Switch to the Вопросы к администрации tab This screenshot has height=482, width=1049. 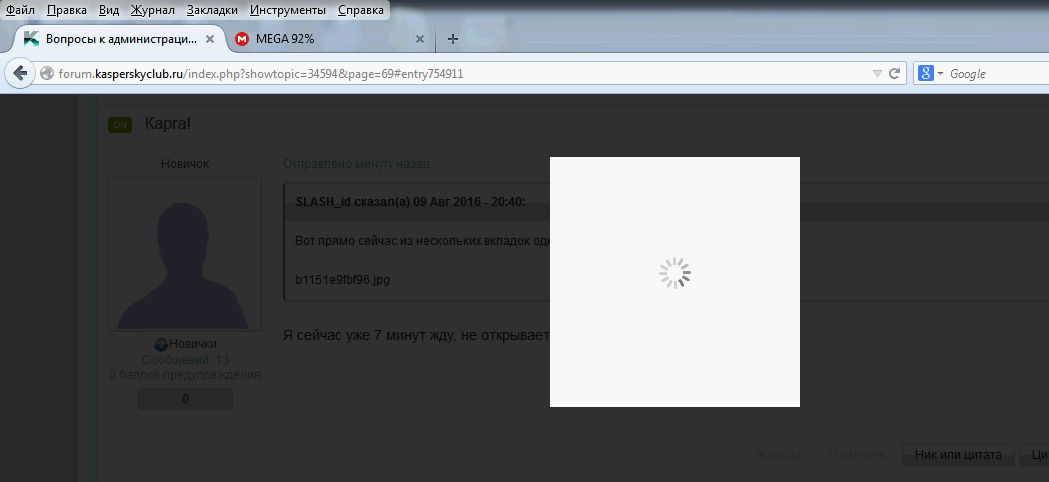click(x=119, y=39)
